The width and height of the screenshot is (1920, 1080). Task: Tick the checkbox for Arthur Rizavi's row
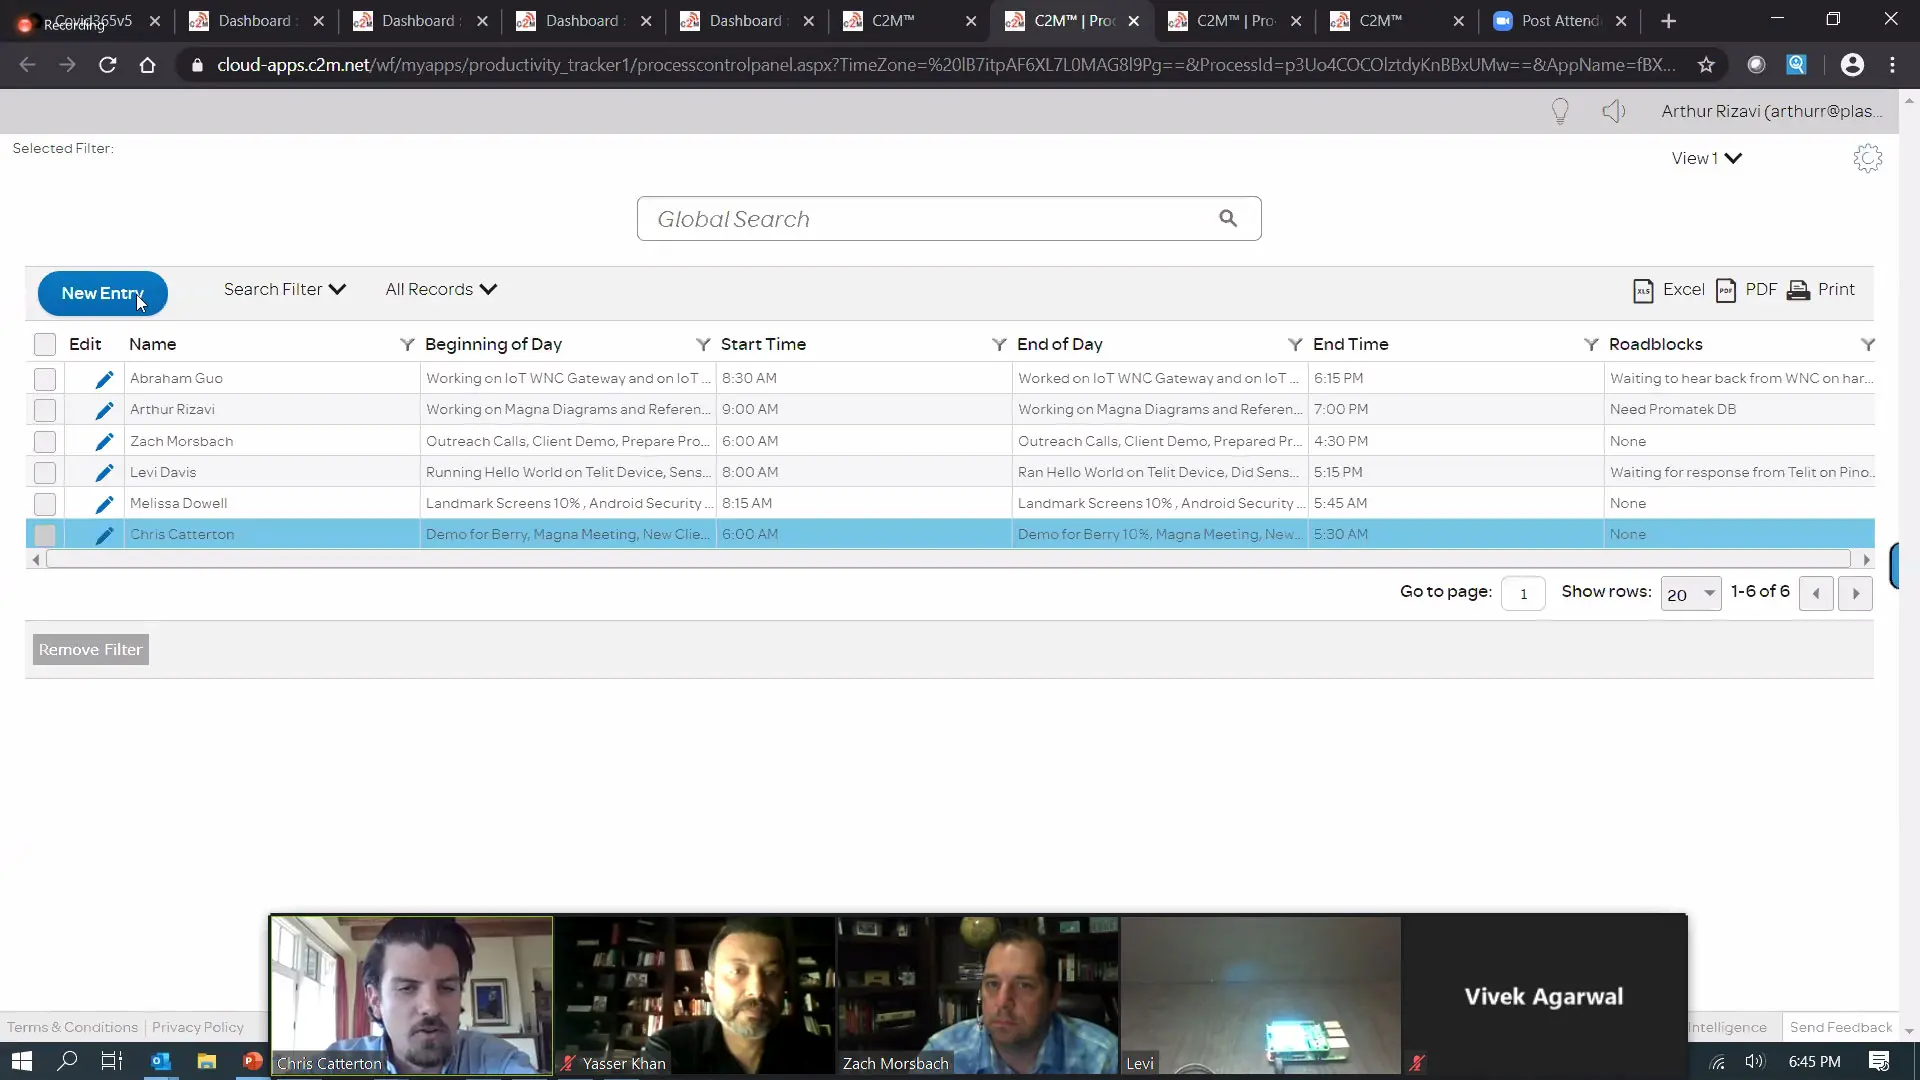45,410
